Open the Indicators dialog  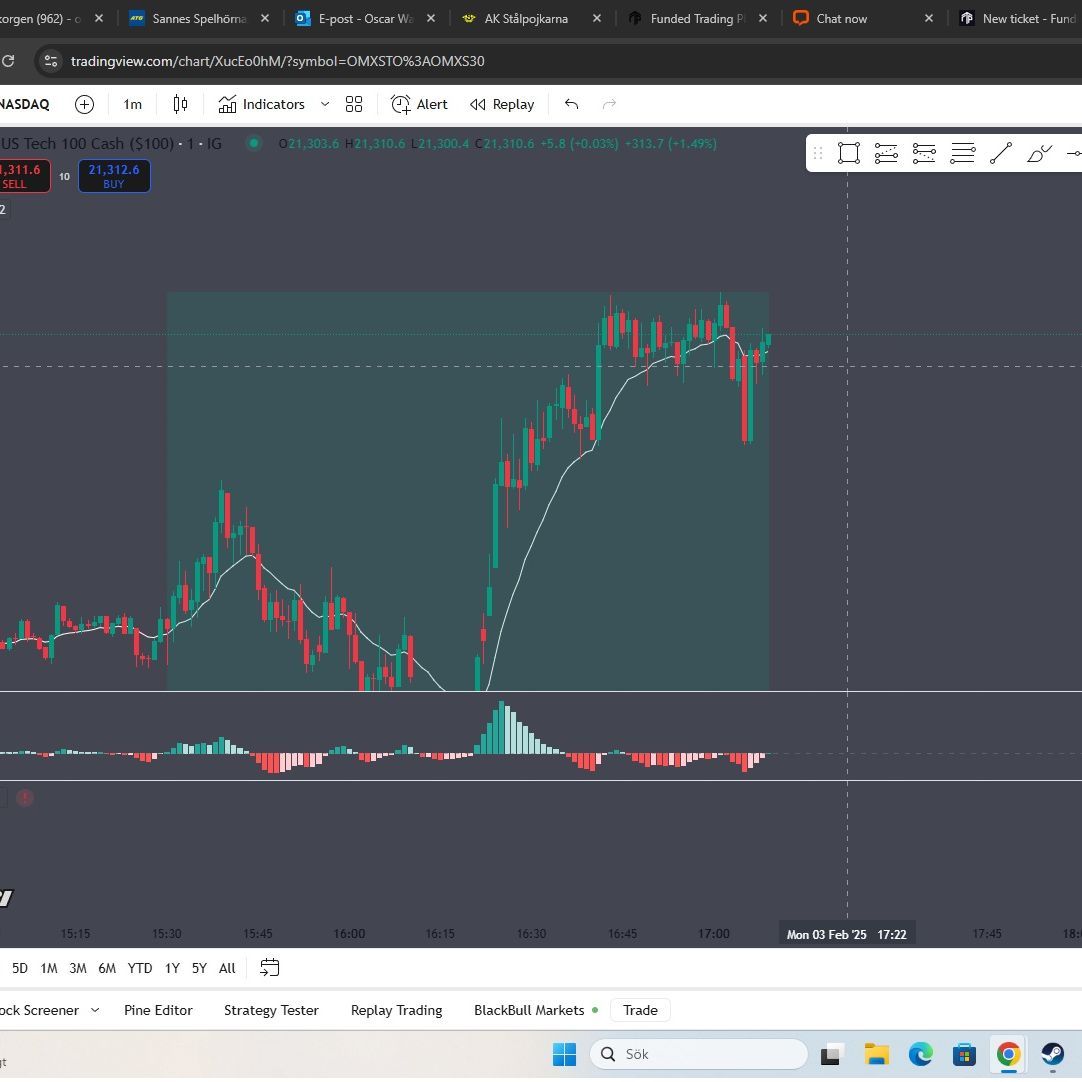coord(262,104)
